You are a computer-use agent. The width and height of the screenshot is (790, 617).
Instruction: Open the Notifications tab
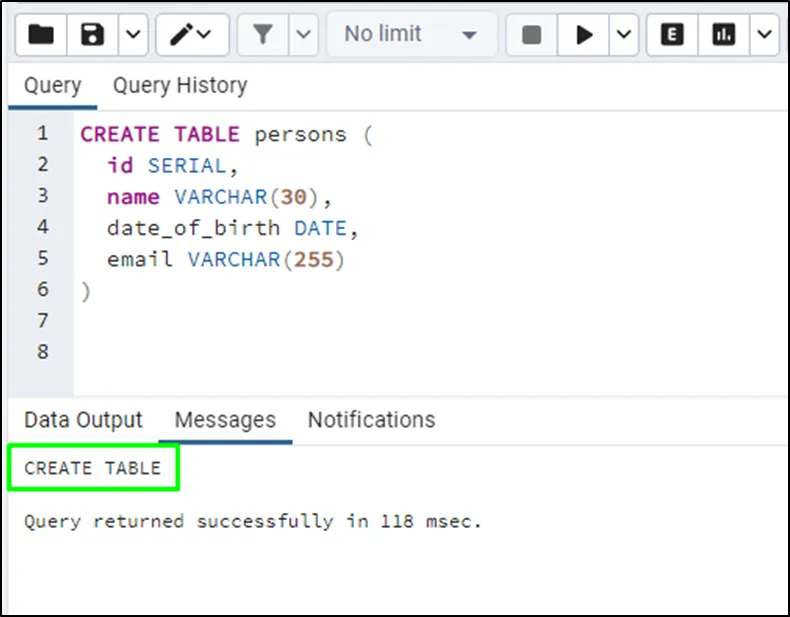coord(371,420)
